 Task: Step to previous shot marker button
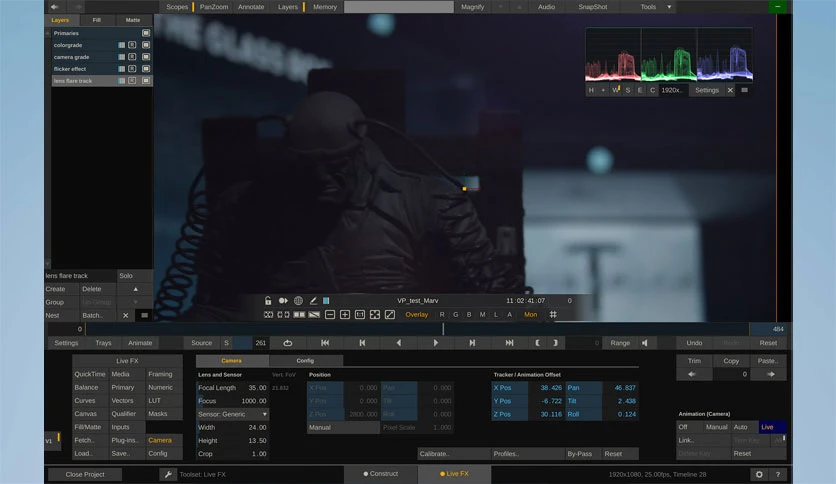362,343
